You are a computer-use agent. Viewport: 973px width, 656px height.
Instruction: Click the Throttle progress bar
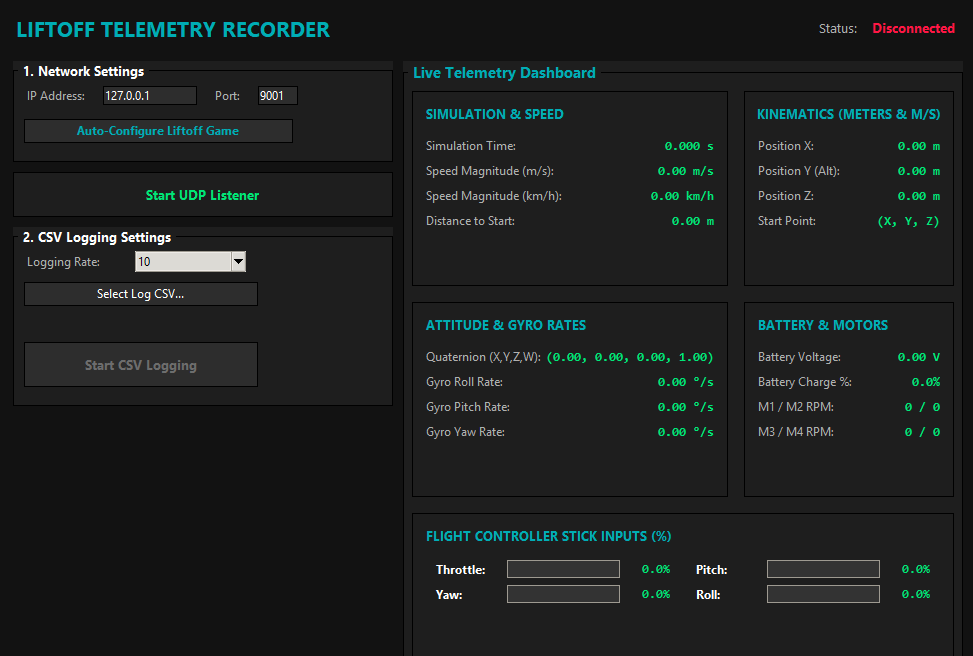[563, 569]
